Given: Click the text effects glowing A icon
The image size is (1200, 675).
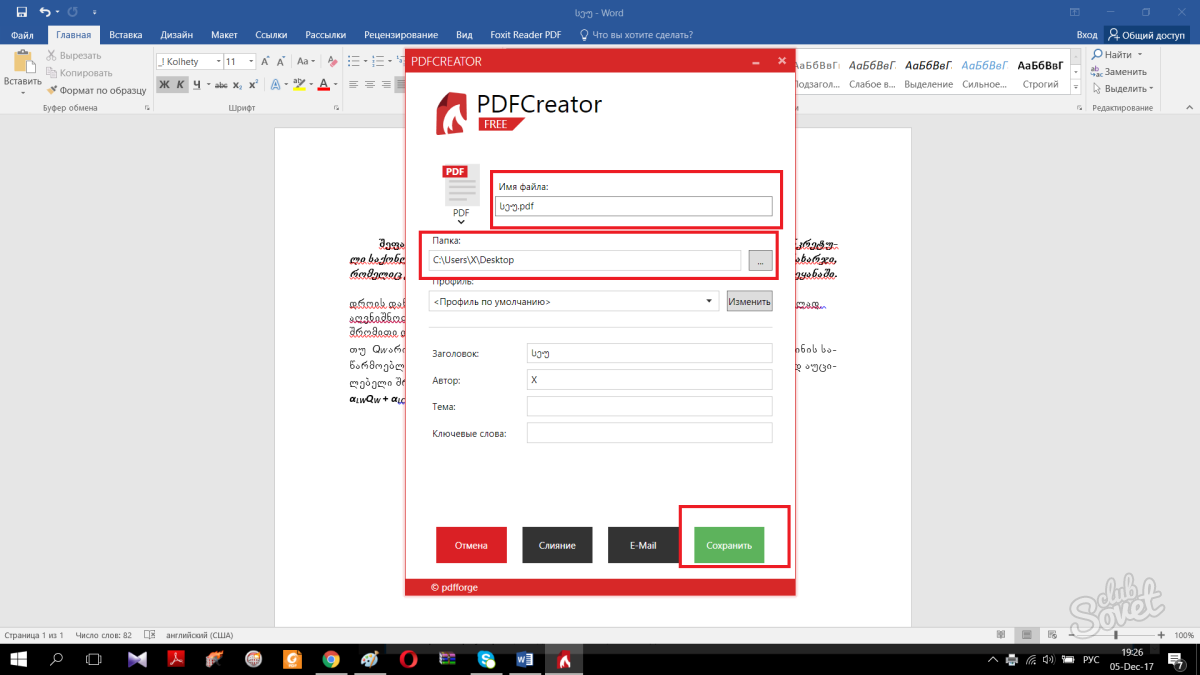Looking at the screenshot, I should point(276,85).
